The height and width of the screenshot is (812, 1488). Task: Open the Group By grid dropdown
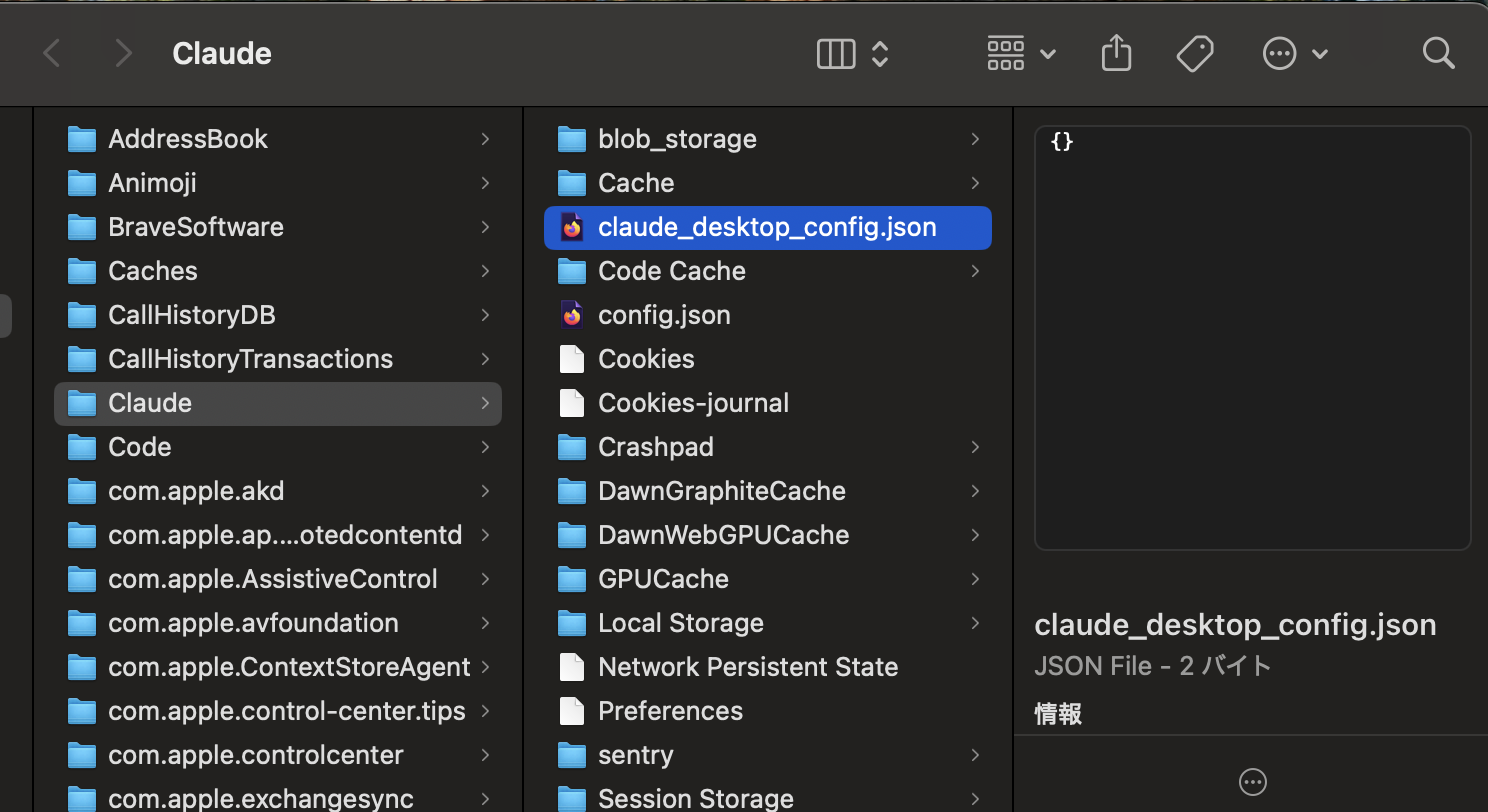tap(1021, 54)
